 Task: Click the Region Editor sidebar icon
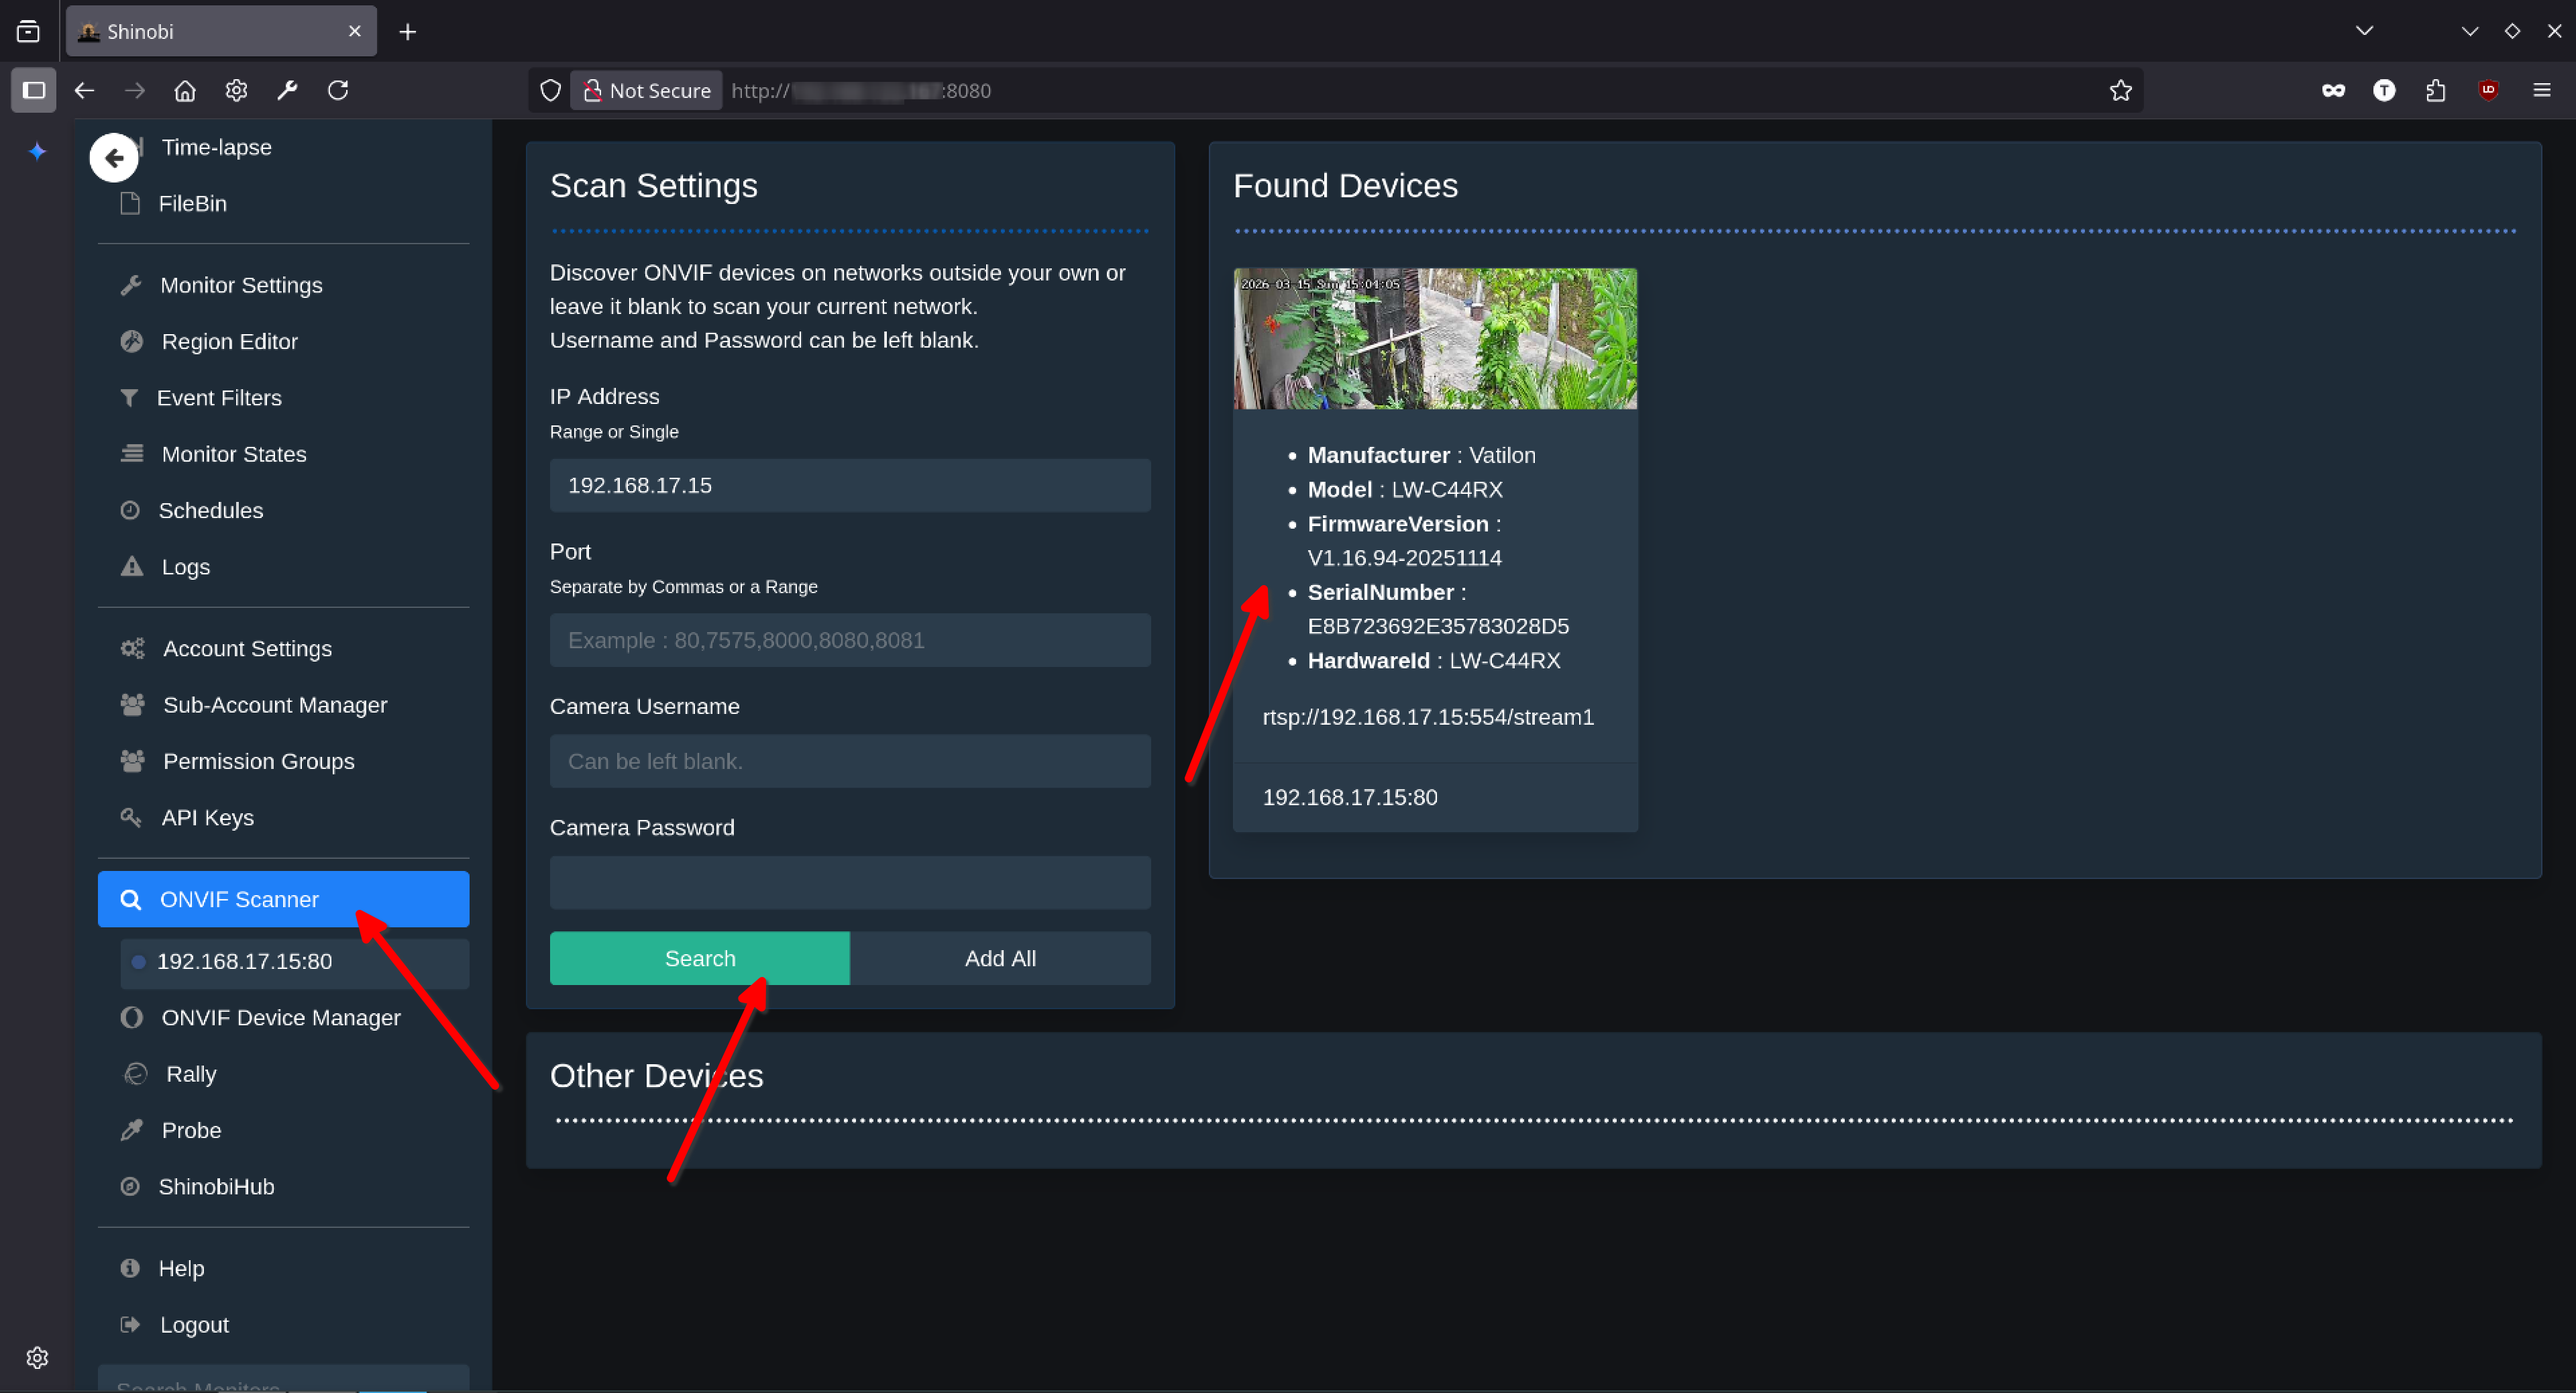(131, 341)
